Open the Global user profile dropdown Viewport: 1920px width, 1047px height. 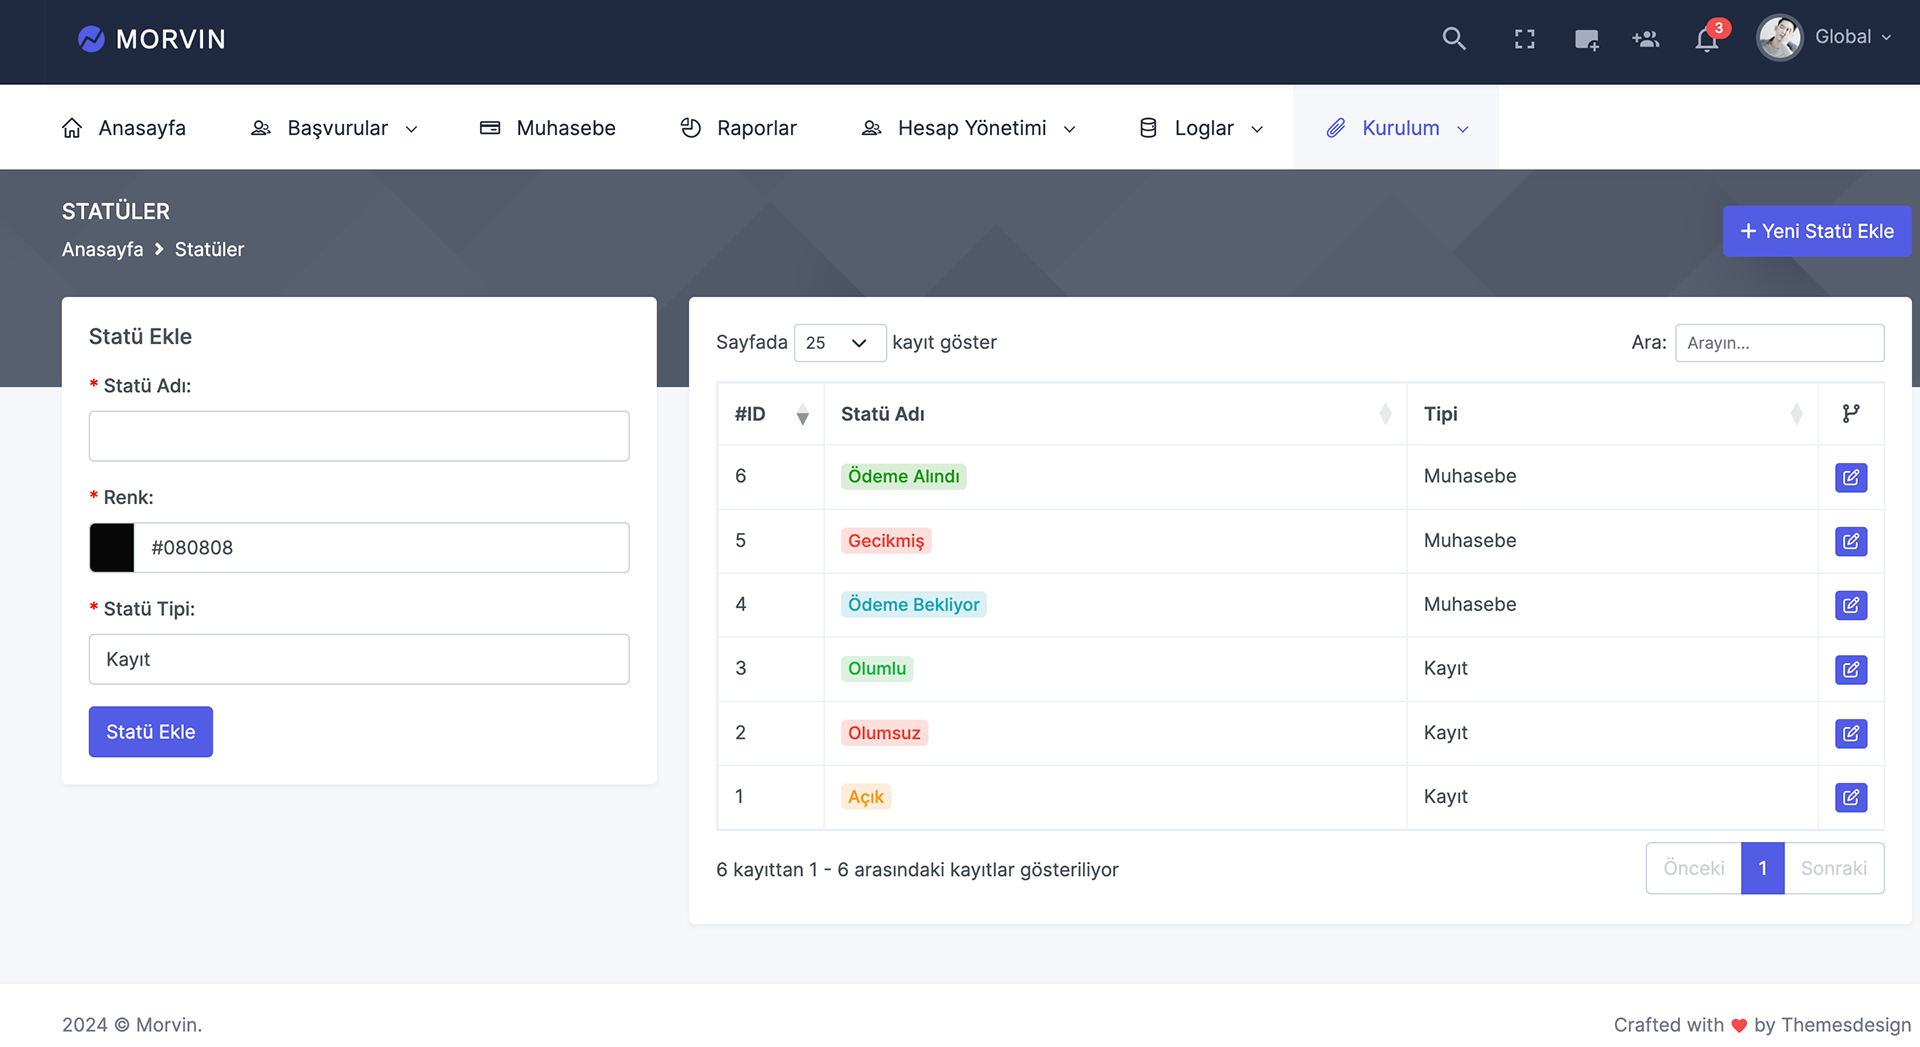1824,38
